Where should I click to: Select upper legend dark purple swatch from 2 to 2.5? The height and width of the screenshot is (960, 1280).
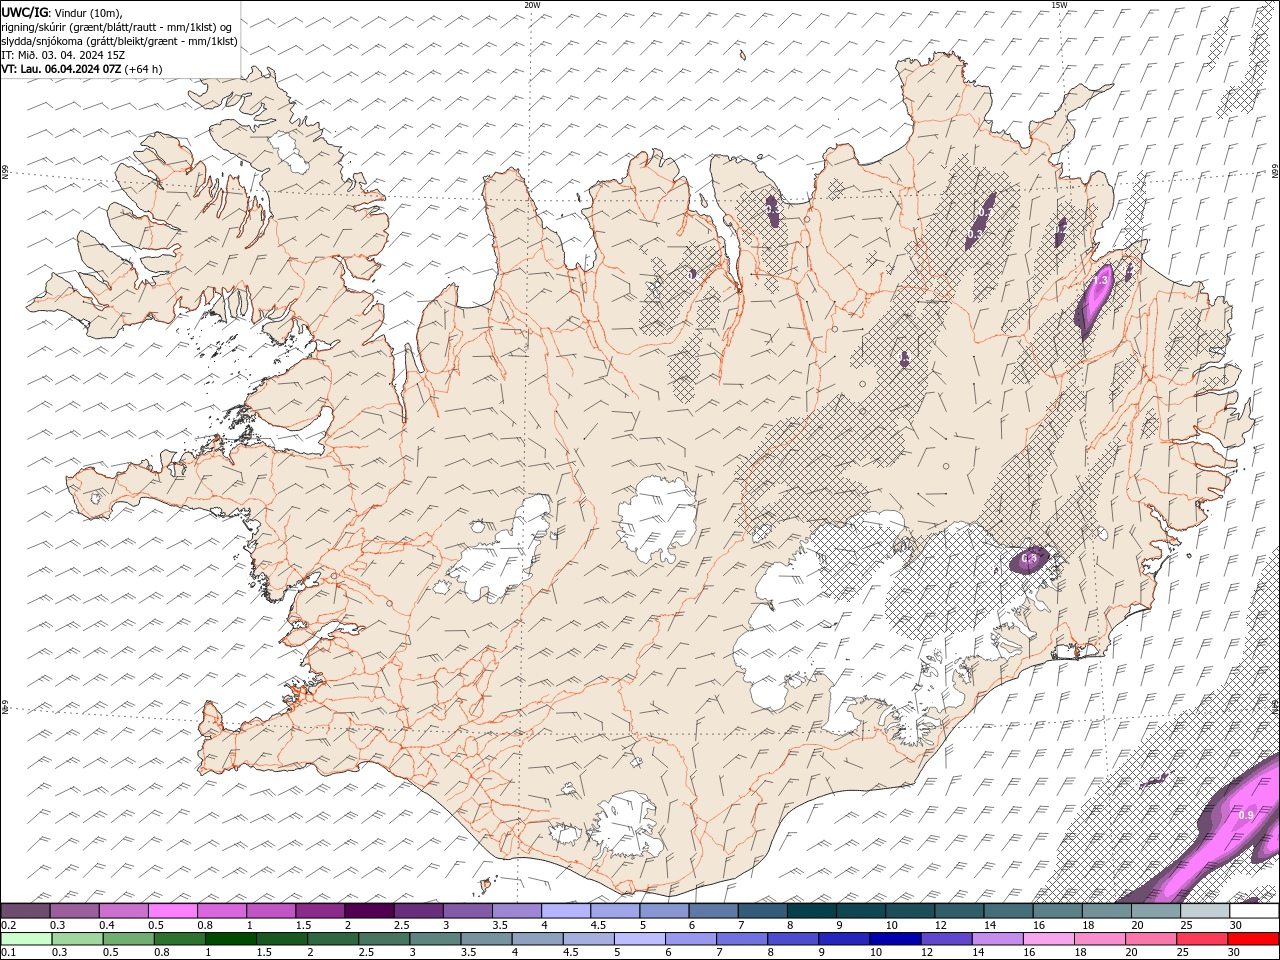[369, 911]
